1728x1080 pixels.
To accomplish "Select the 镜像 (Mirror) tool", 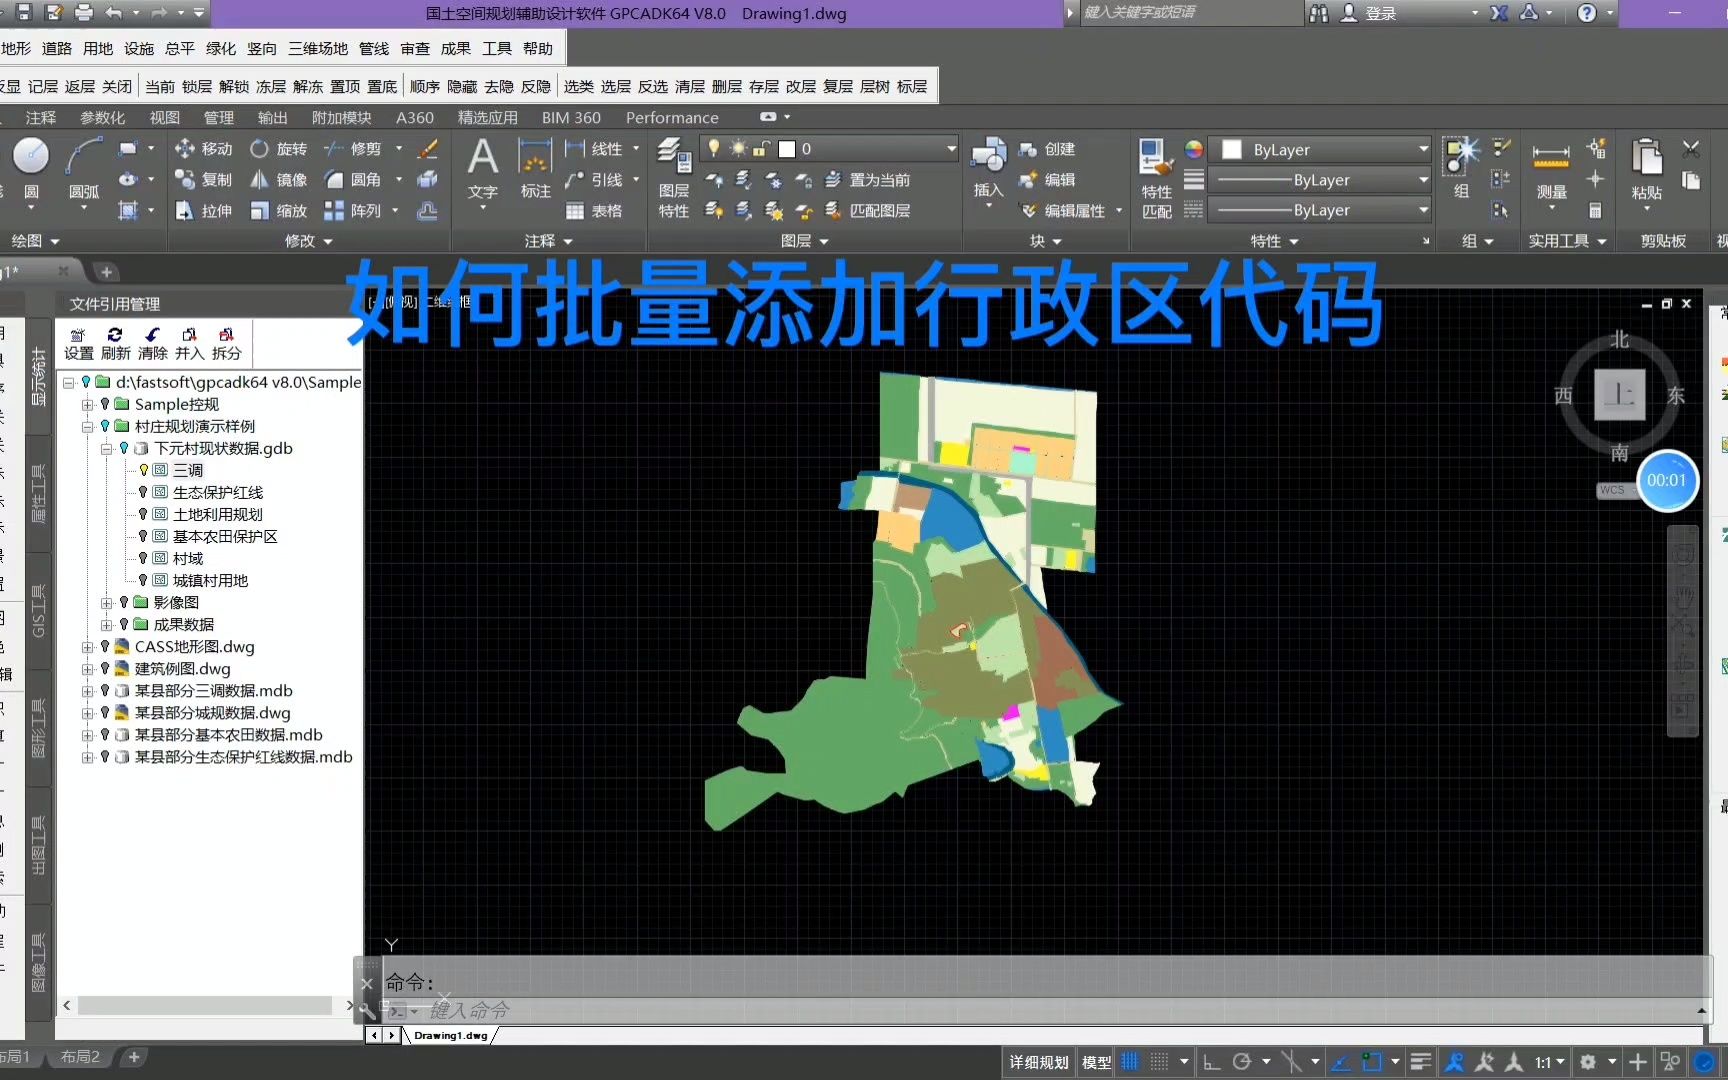I will [x=279, y=180].
